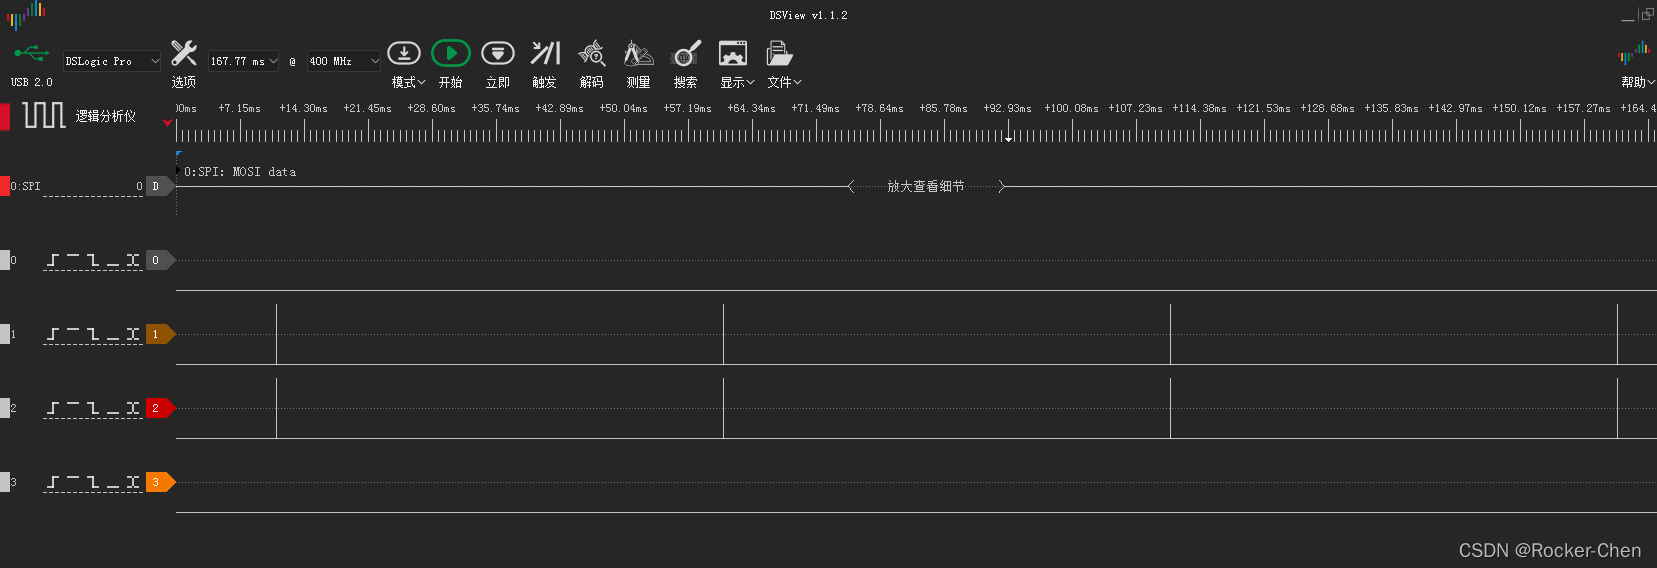Select the gray channel 0 tag
Screen dimensions: 1657x568
[160, 260]
